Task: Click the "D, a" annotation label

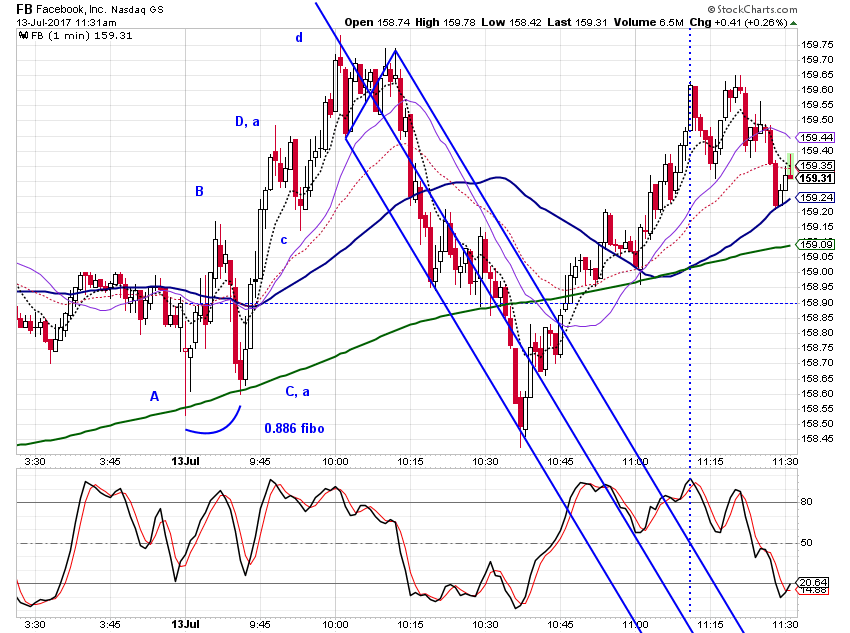Action: click(x=247, y=122)
